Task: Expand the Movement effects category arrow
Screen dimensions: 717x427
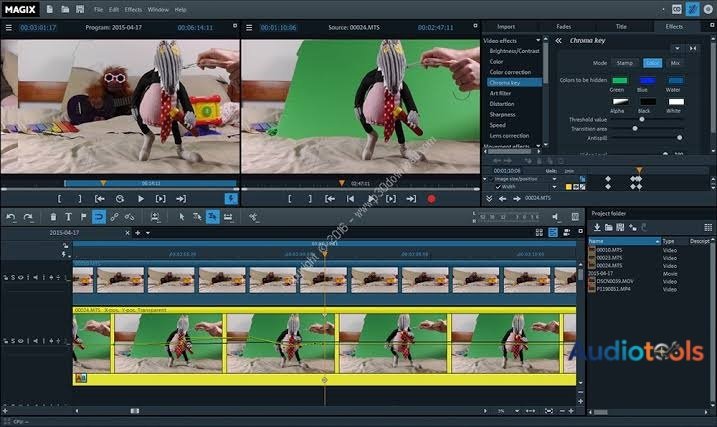Action: (x=538, y=146)
